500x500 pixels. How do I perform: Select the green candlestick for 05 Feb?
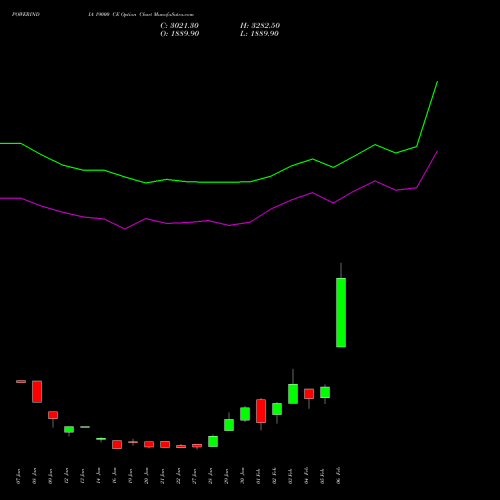coord(325,392)
